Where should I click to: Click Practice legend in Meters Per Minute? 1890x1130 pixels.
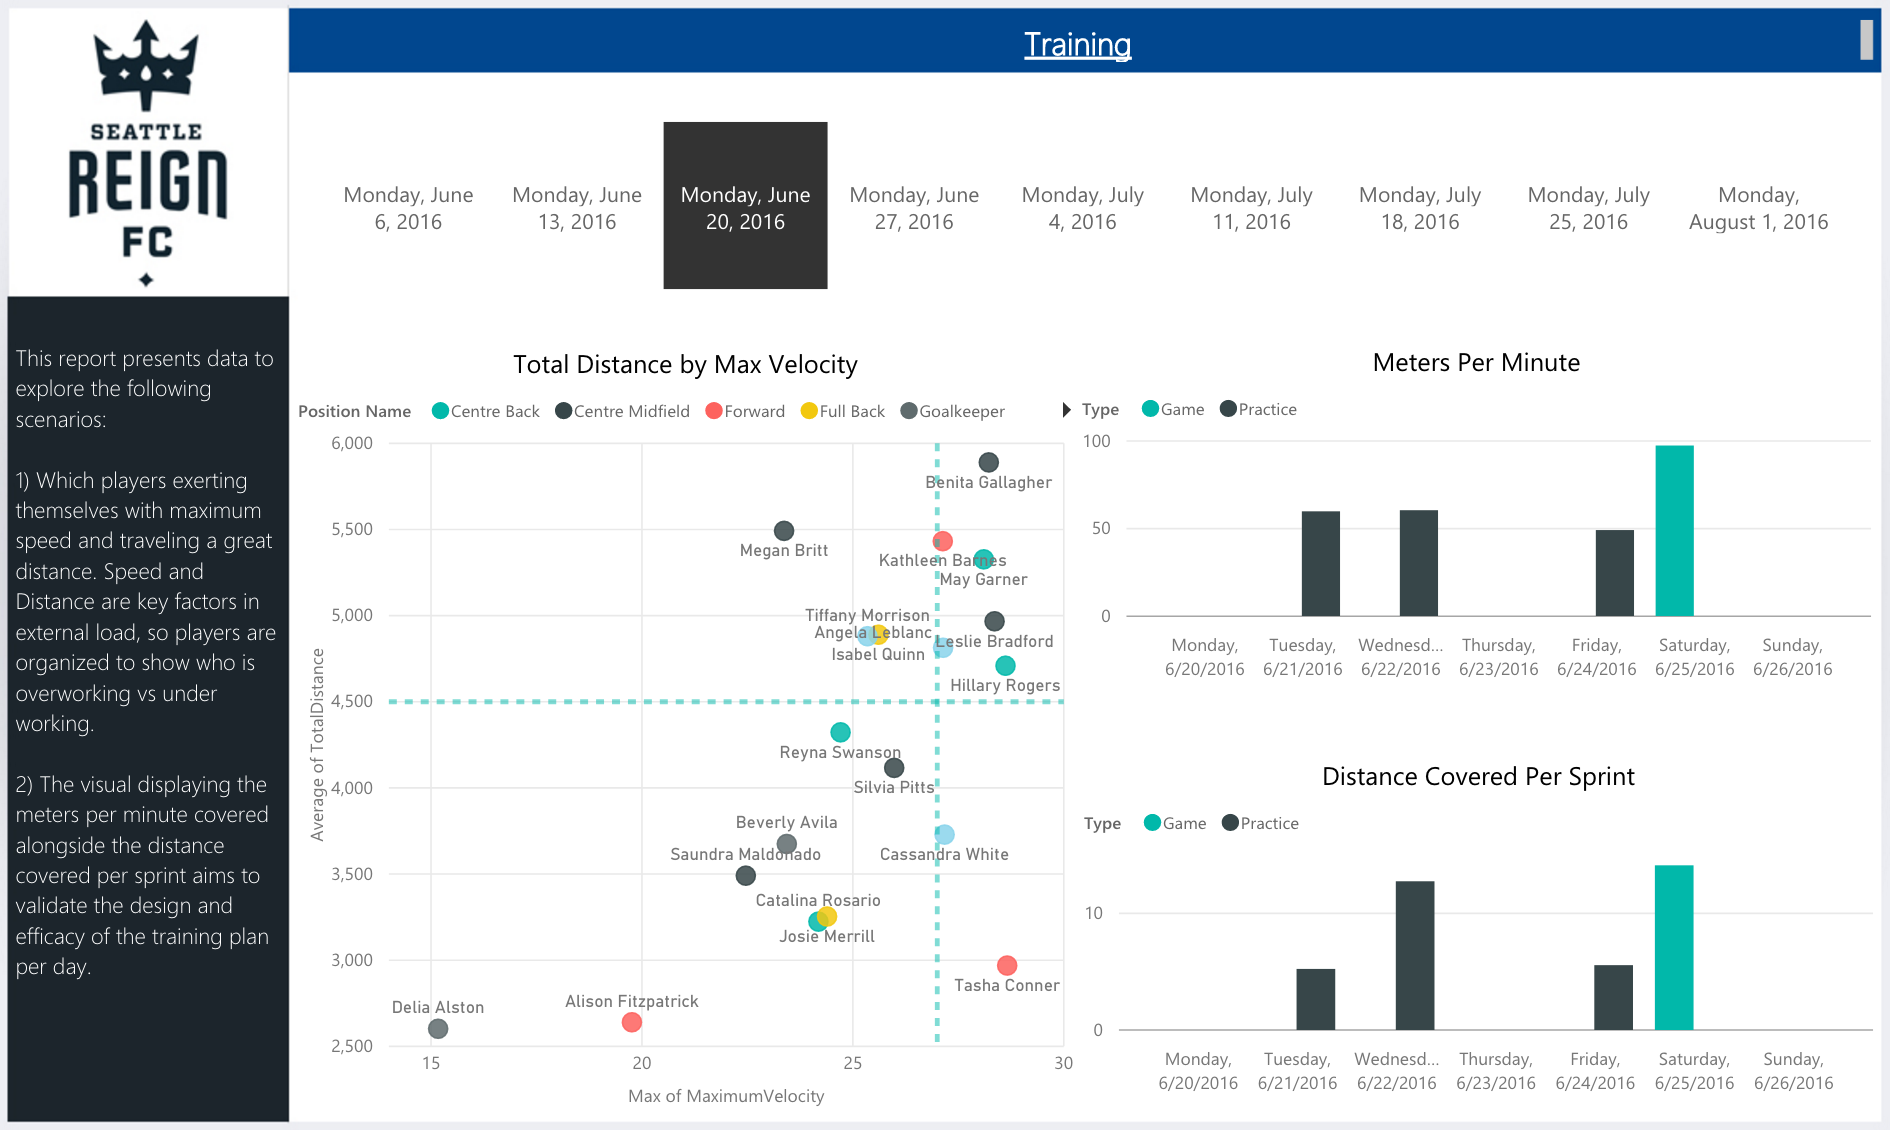(1228, 409)
